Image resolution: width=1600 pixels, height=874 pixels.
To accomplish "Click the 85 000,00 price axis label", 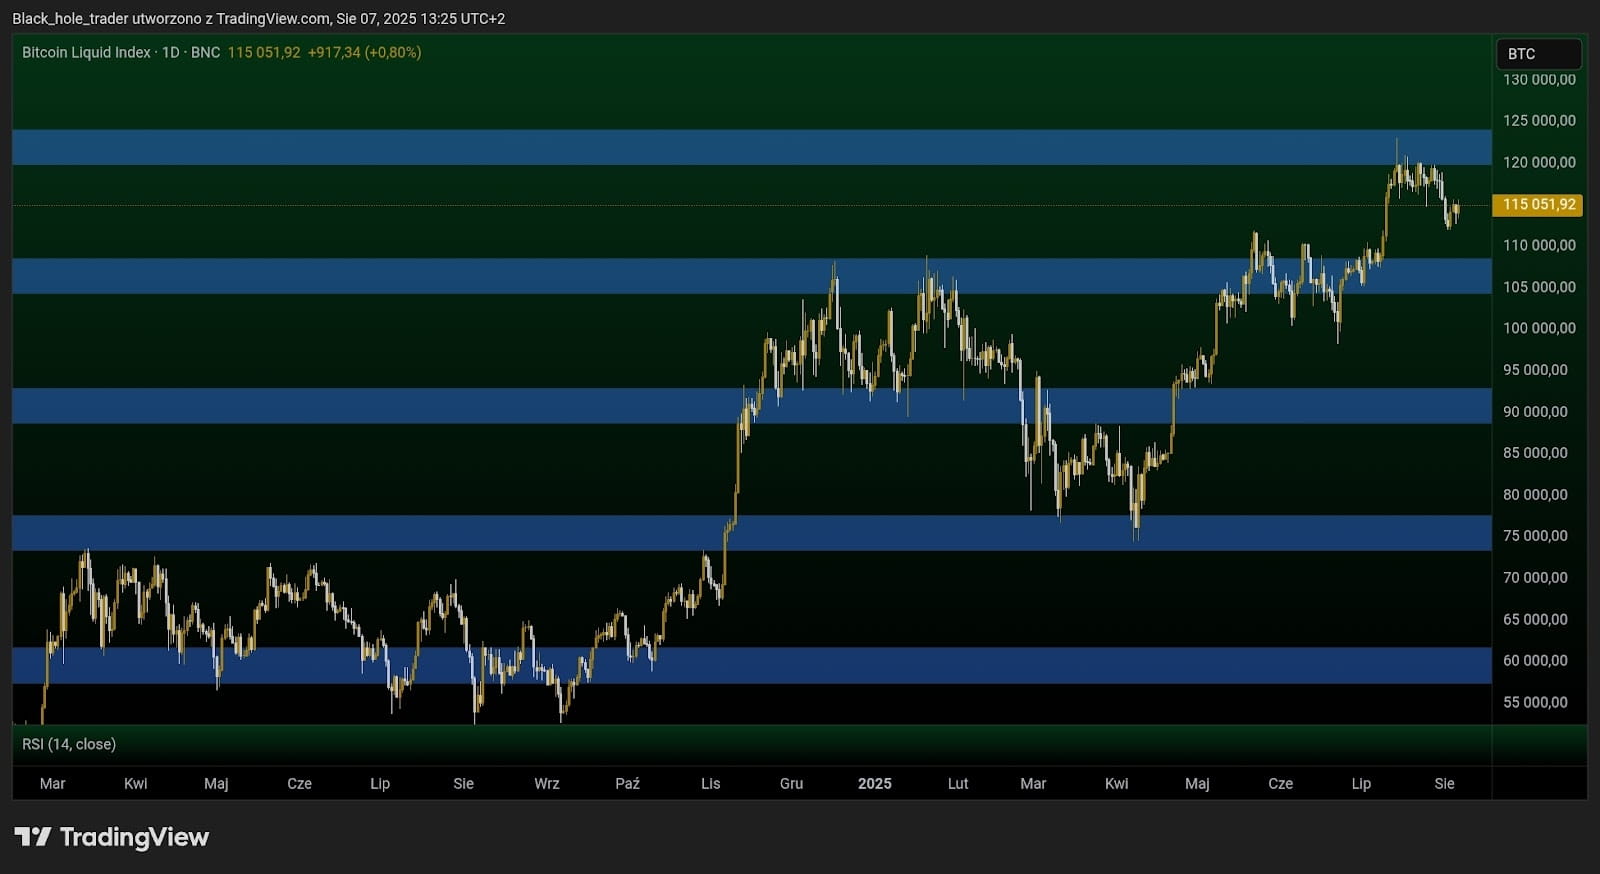I will click(1535, 453).
